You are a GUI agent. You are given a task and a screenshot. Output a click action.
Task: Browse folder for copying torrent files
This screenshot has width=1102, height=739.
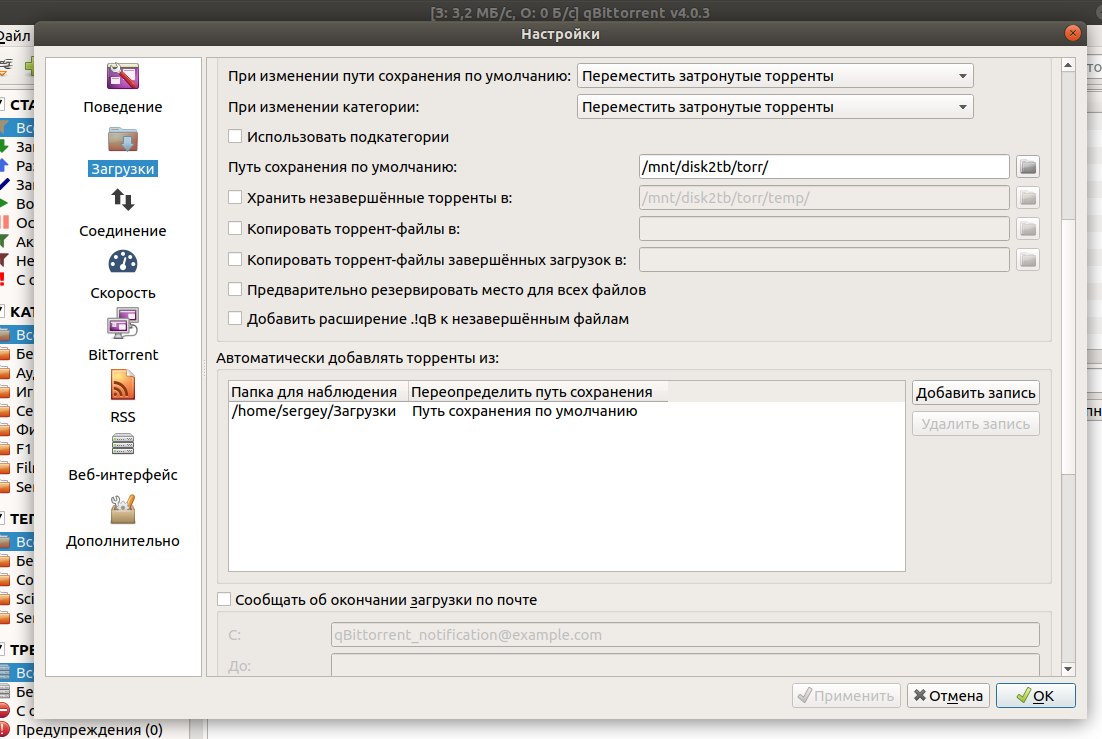pyautogui.click(x=1028, y=229)
